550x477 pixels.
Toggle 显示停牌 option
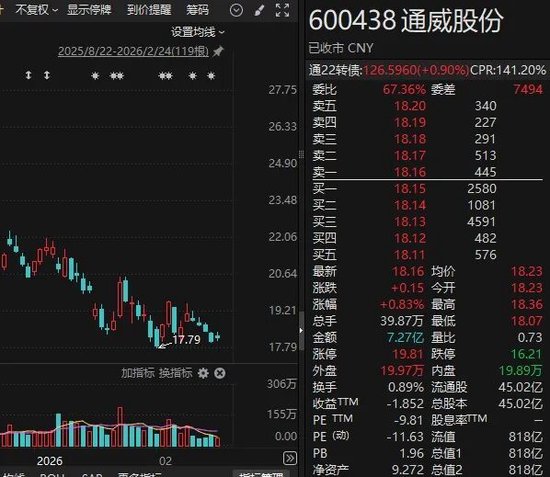click(89, 10)
